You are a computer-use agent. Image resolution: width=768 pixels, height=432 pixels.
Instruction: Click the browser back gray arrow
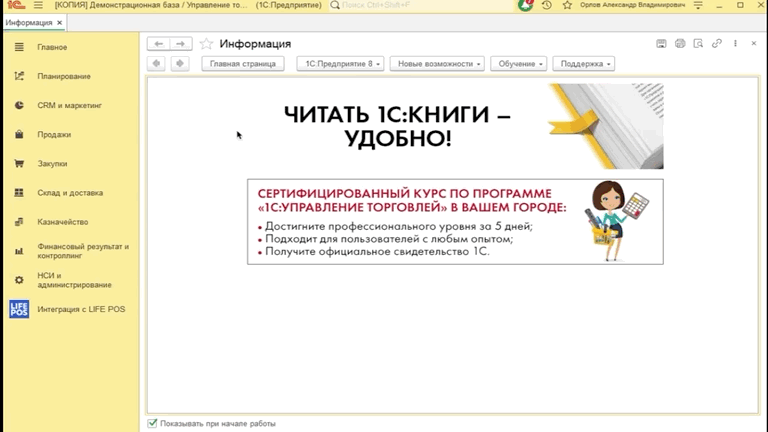tap(156, 63)
